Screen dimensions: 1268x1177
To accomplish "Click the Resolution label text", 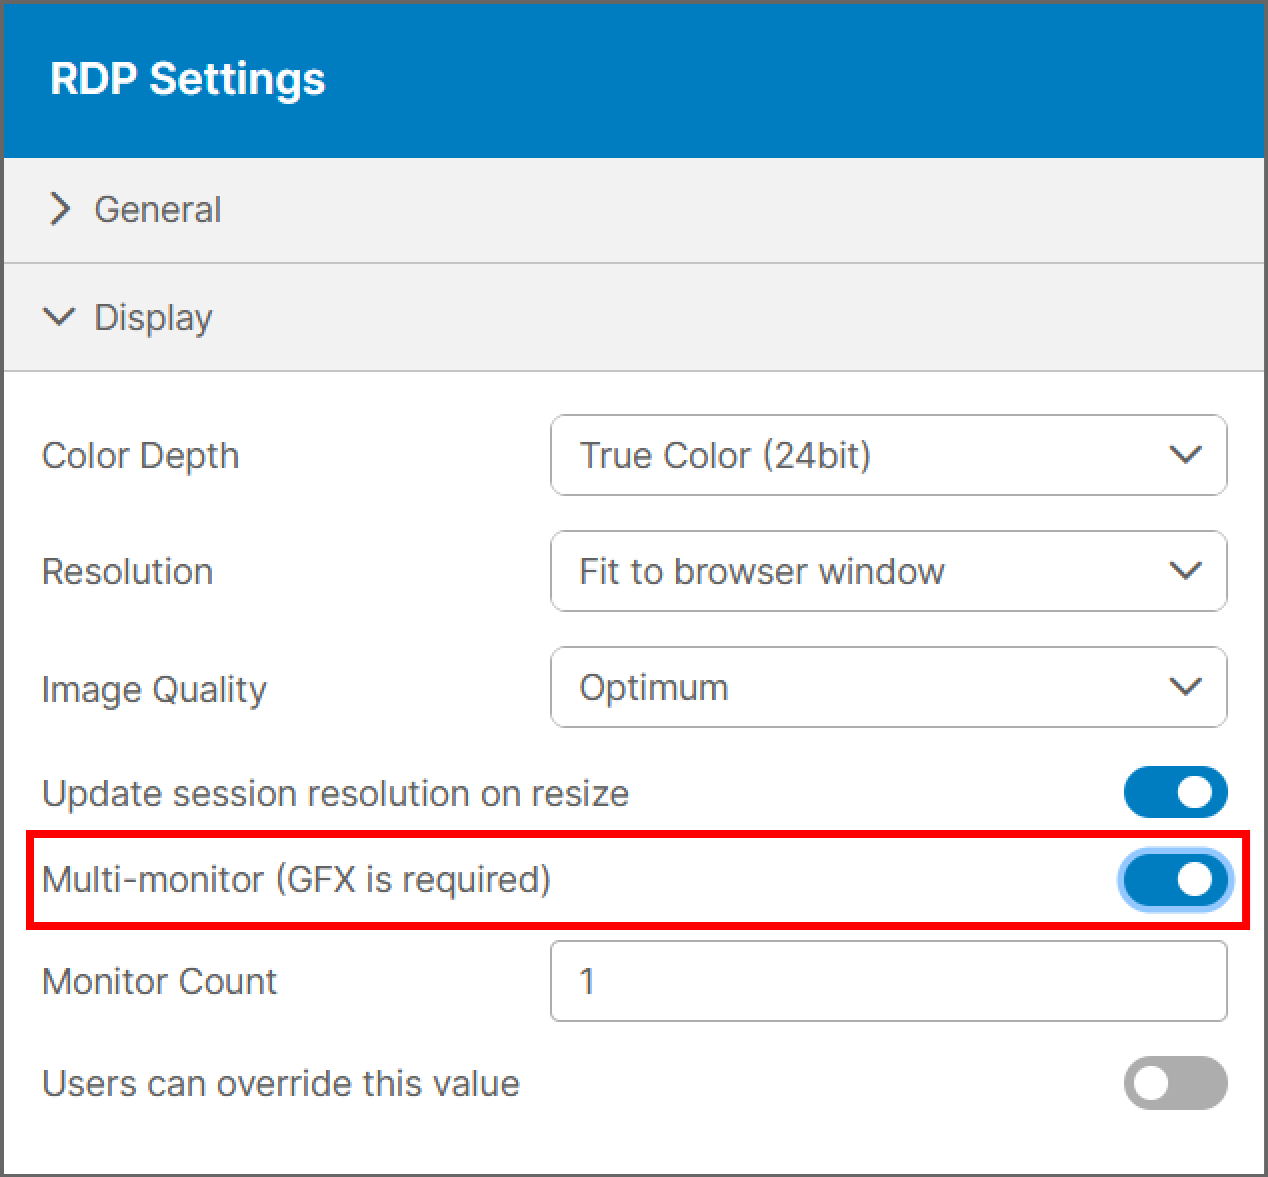I will pos(127,571).
